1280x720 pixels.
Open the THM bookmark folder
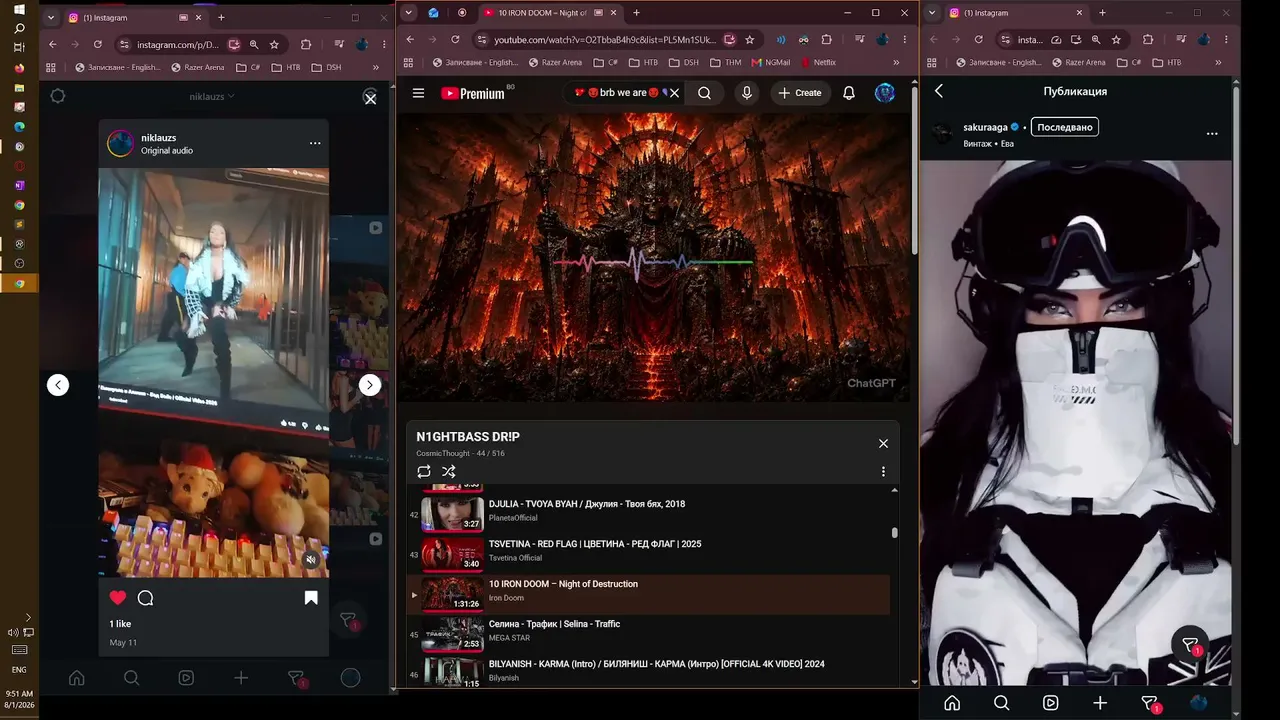tap(726, 62)
